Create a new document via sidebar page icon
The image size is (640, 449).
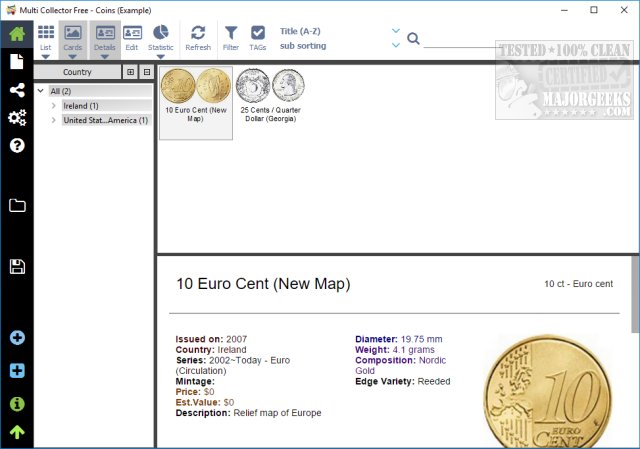point(17,62)
